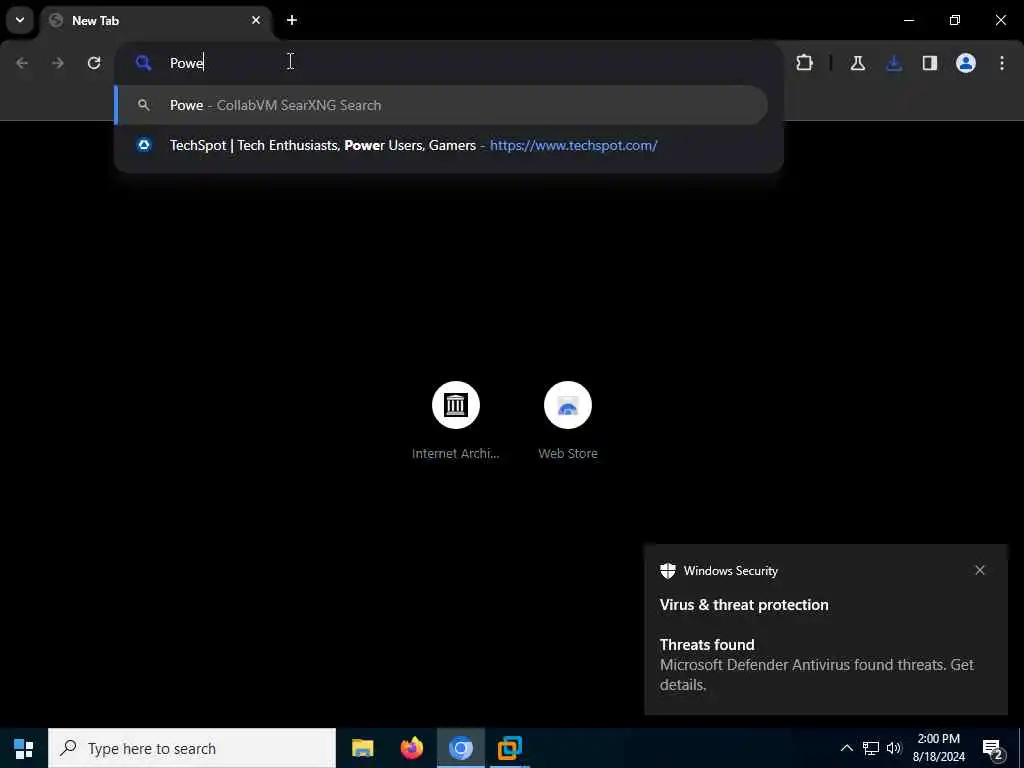Click the Windows Security shield icon

[668, 571]
